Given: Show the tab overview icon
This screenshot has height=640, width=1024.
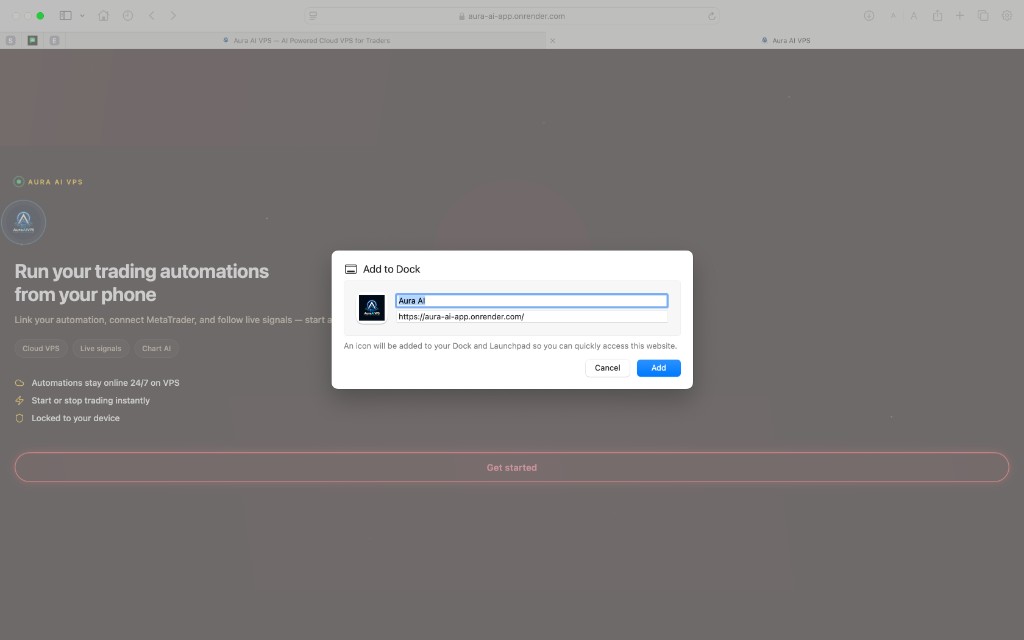Looking at the screenshot, I should click(x=983, y=16).
